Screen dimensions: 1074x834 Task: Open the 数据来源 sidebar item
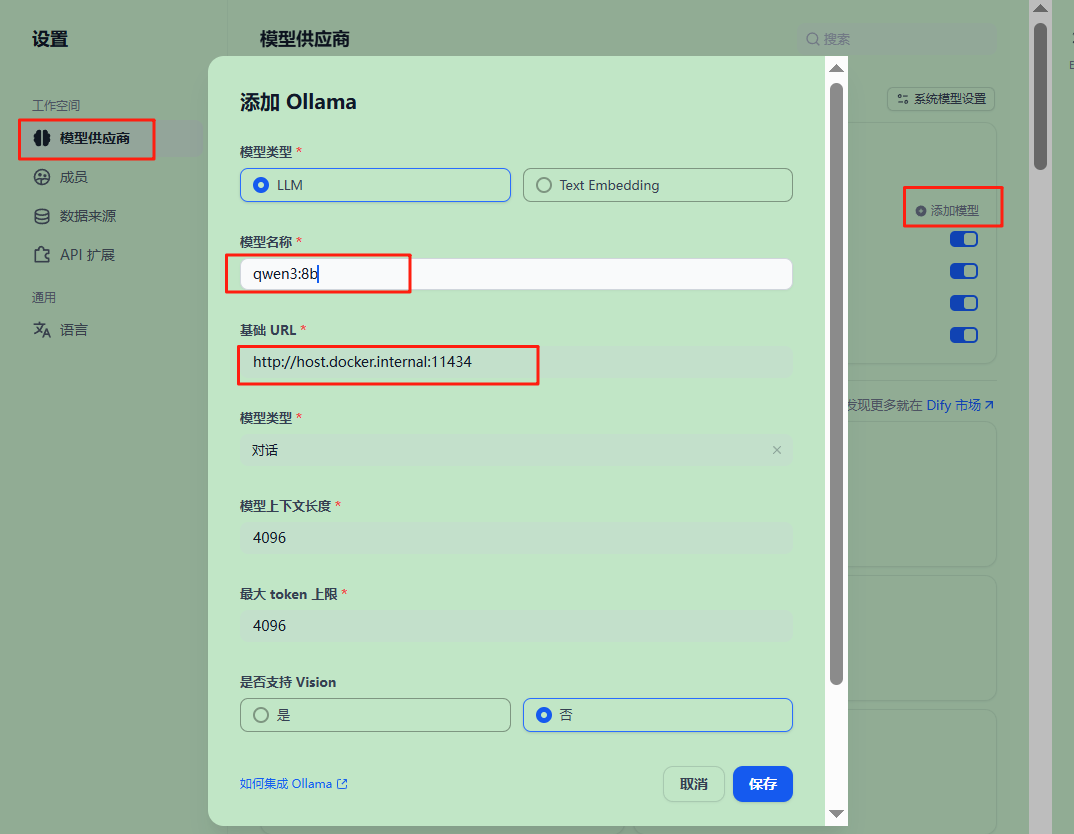point(75,216)
